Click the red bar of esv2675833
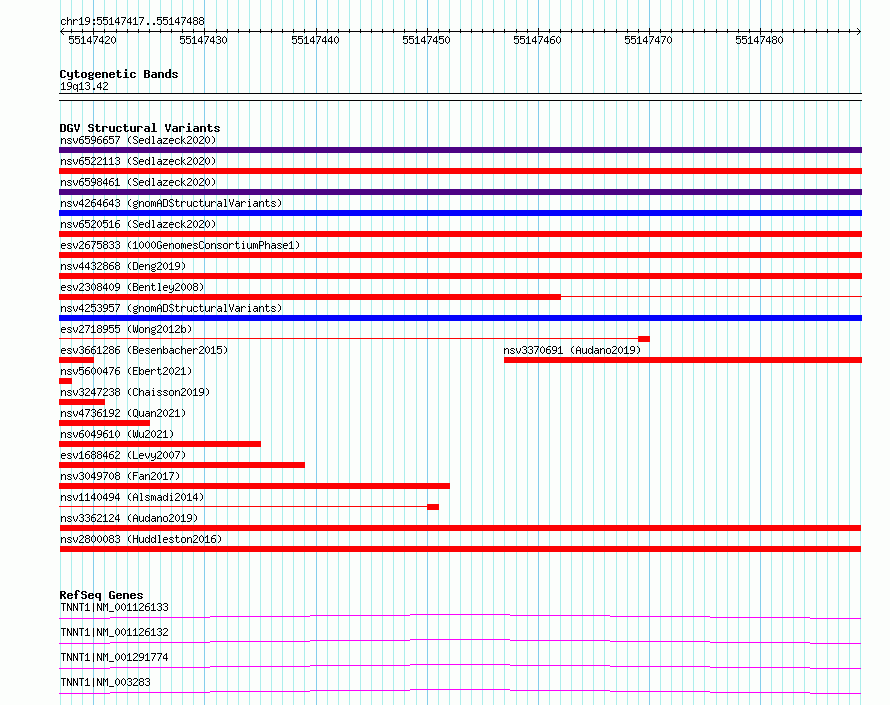The height and width of the screenshot is (705, 890). pos(460,255)
